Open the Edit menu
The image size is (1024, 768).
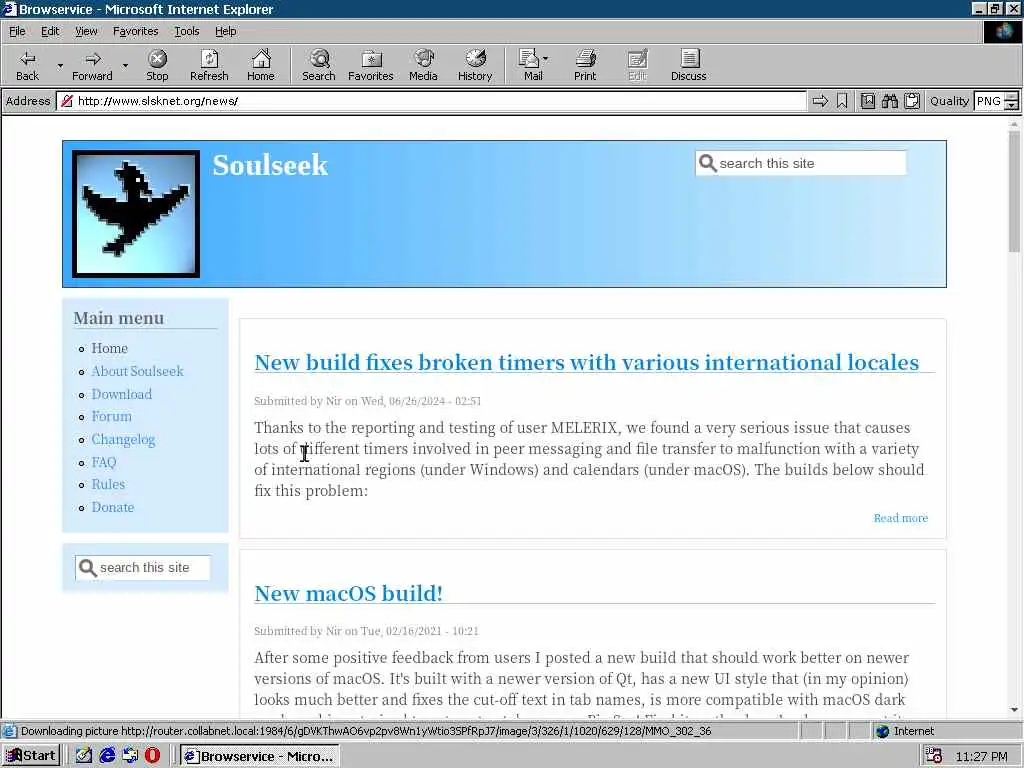(x=50, y=31)
